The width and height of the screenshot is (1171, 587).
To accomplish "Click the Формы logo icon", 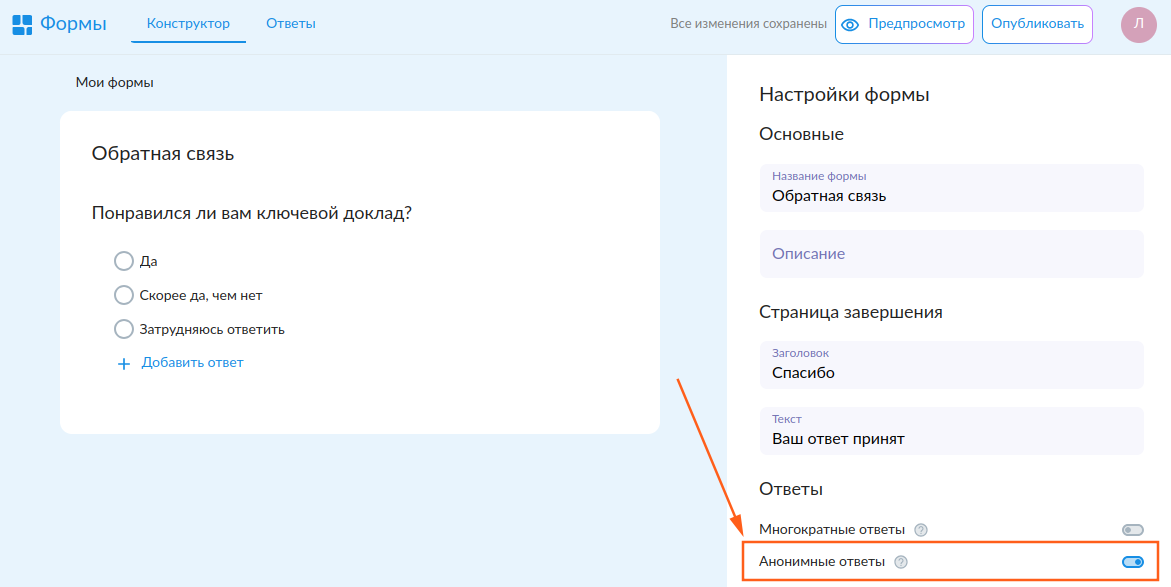I will [x=22, y=25].
